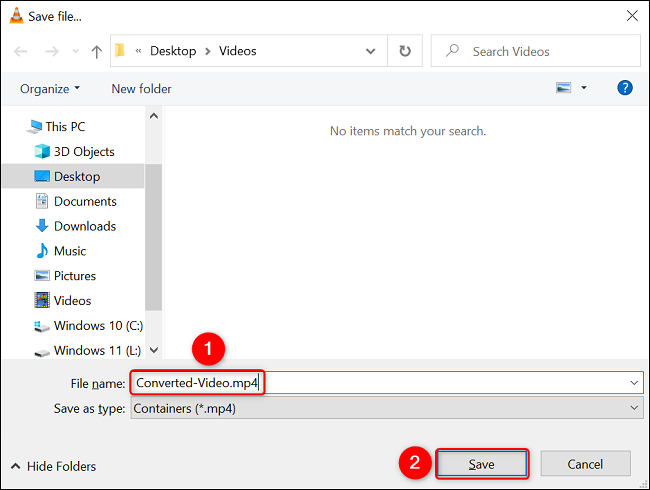Open 3D Objects folder
This screenshot has width=650, height=490.
pos(84,152)
